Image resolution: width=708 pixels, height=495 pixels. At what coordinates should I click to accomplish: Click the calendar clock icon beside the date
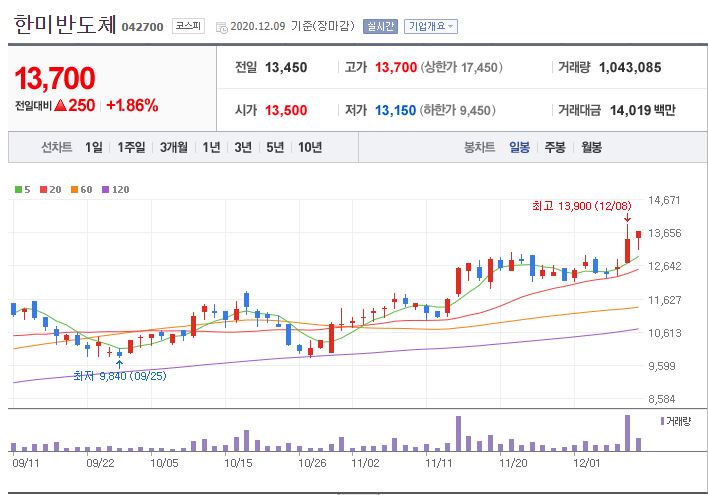click(x=222, y=27)
